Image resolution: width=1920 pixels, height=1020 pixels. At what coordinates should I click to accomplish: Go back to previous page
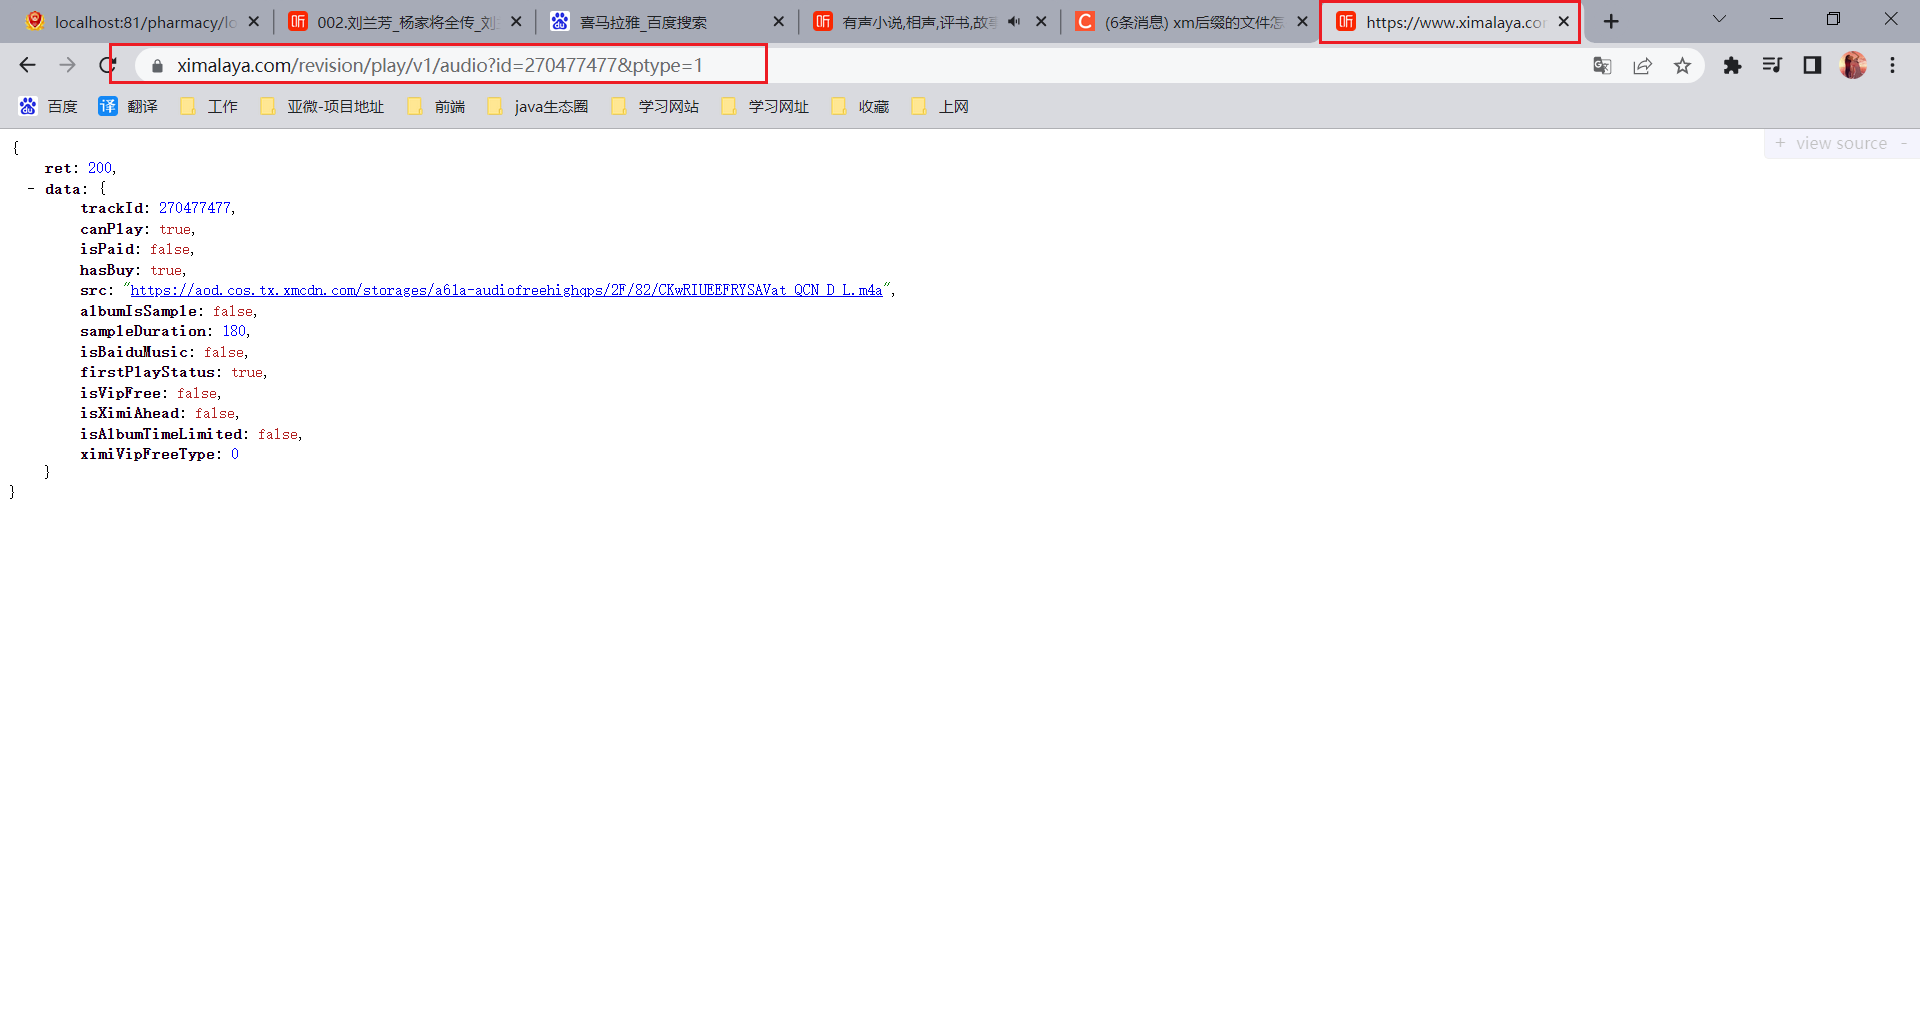click(27, 65)
